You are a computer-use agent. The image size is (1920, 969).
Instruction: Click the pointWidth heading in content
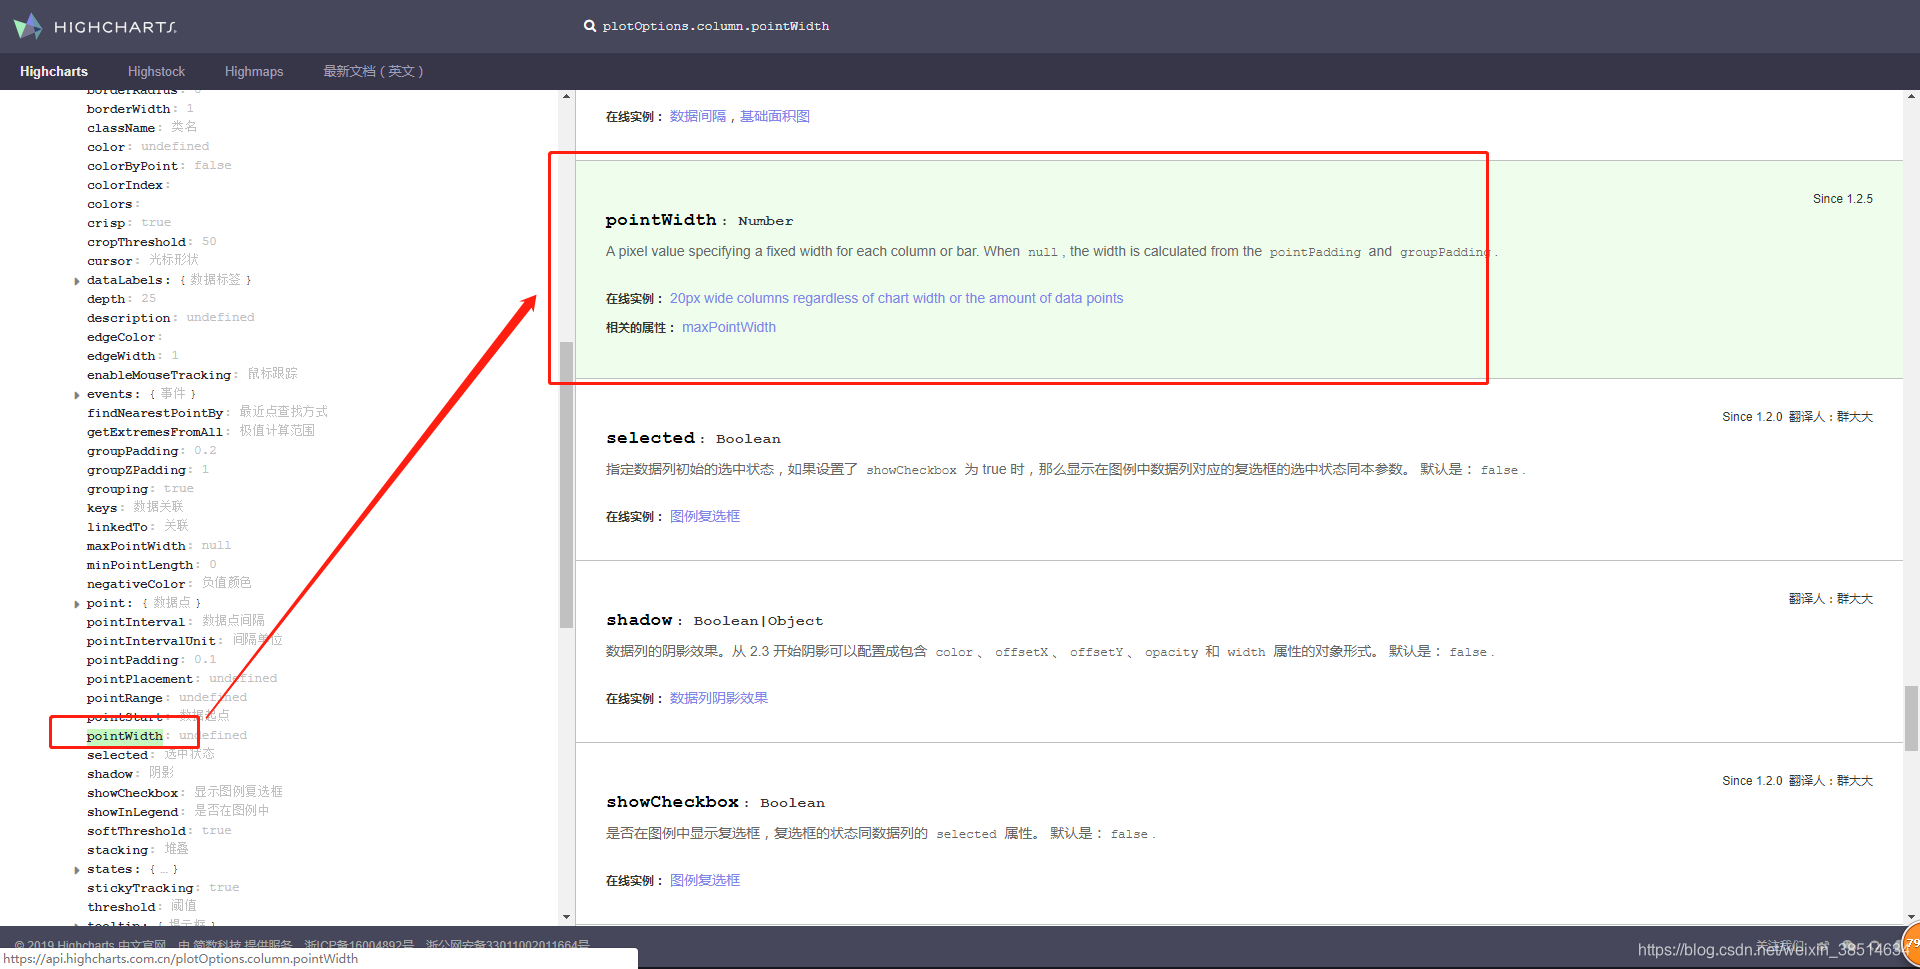pyautogui.click(x=661, y=220)
